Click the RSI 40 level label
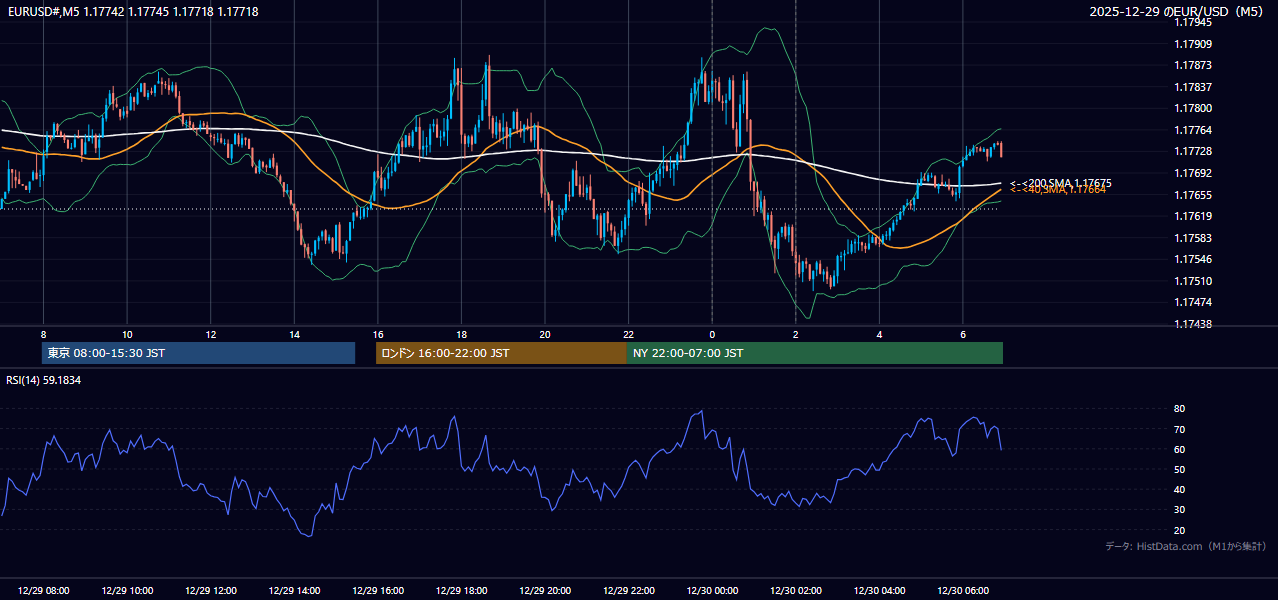1278x600 pixels. click(x=1179, y=489)
